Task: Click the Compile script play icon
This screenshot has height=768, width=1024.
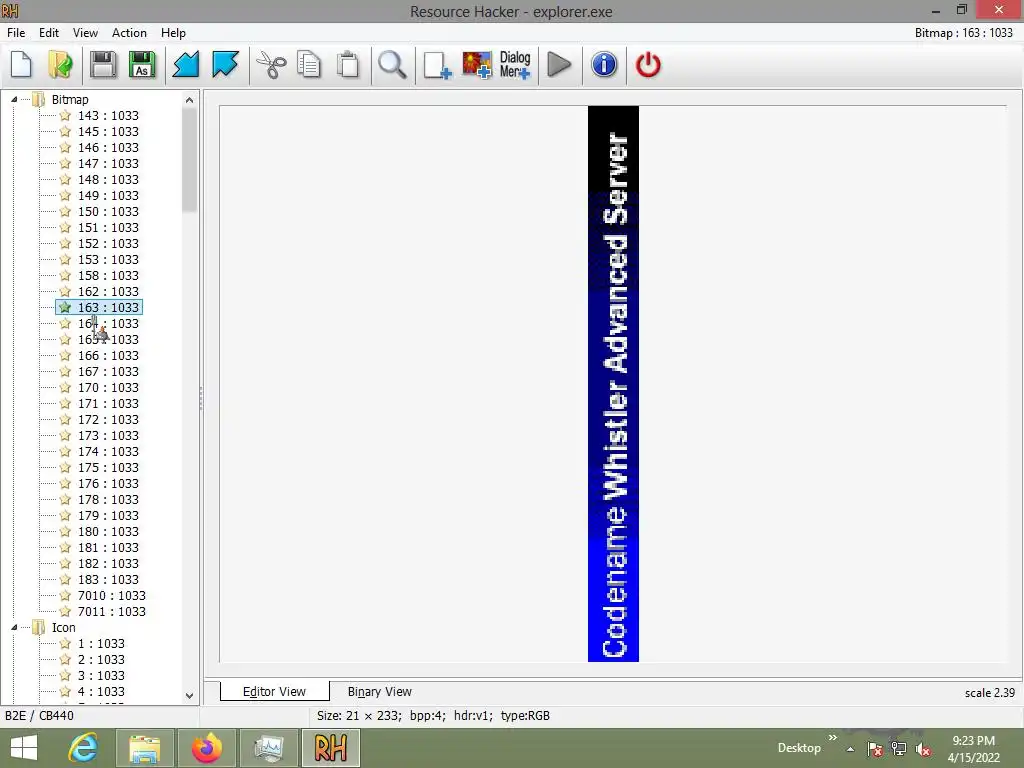Action: pyautogui.click(x=559, y=65)
